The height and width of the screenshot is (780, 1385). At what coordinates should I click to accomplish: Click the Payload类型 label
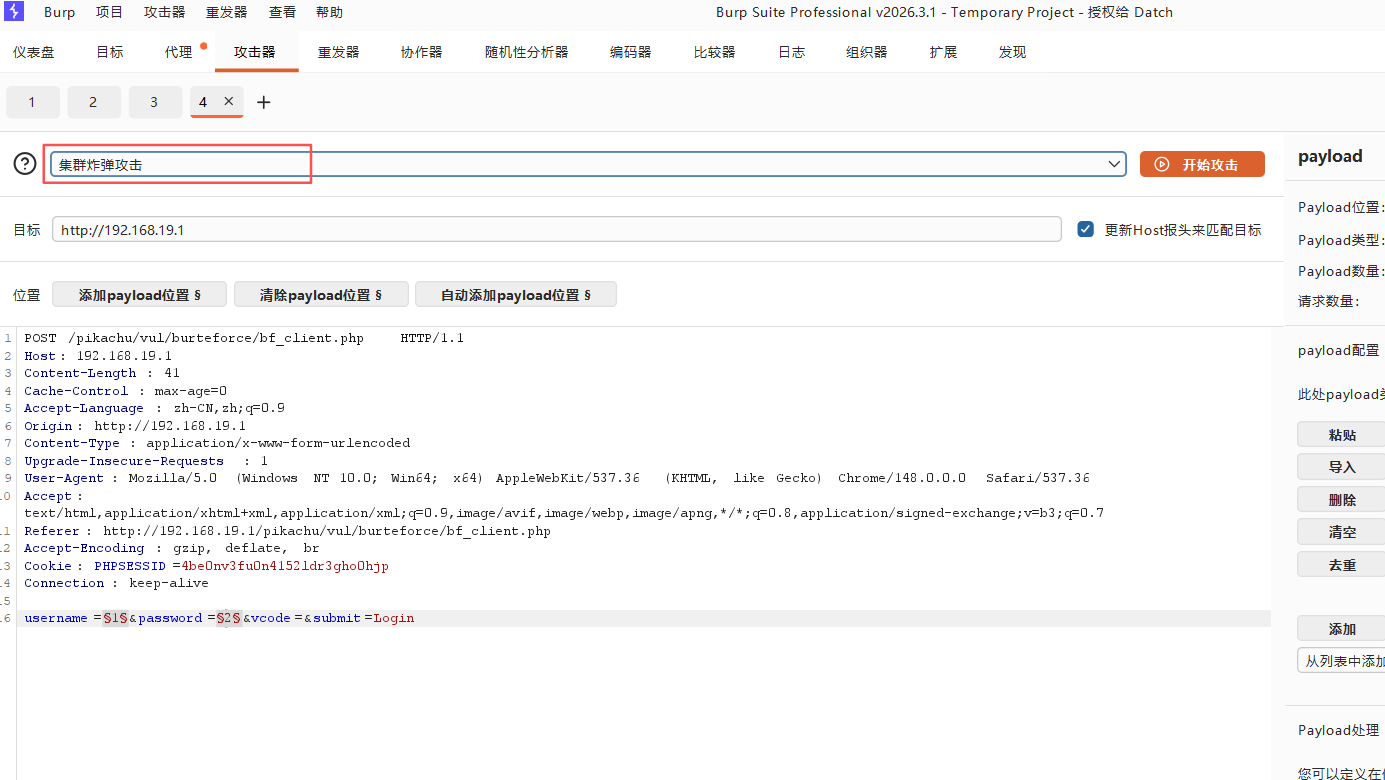pos(1340,240)
